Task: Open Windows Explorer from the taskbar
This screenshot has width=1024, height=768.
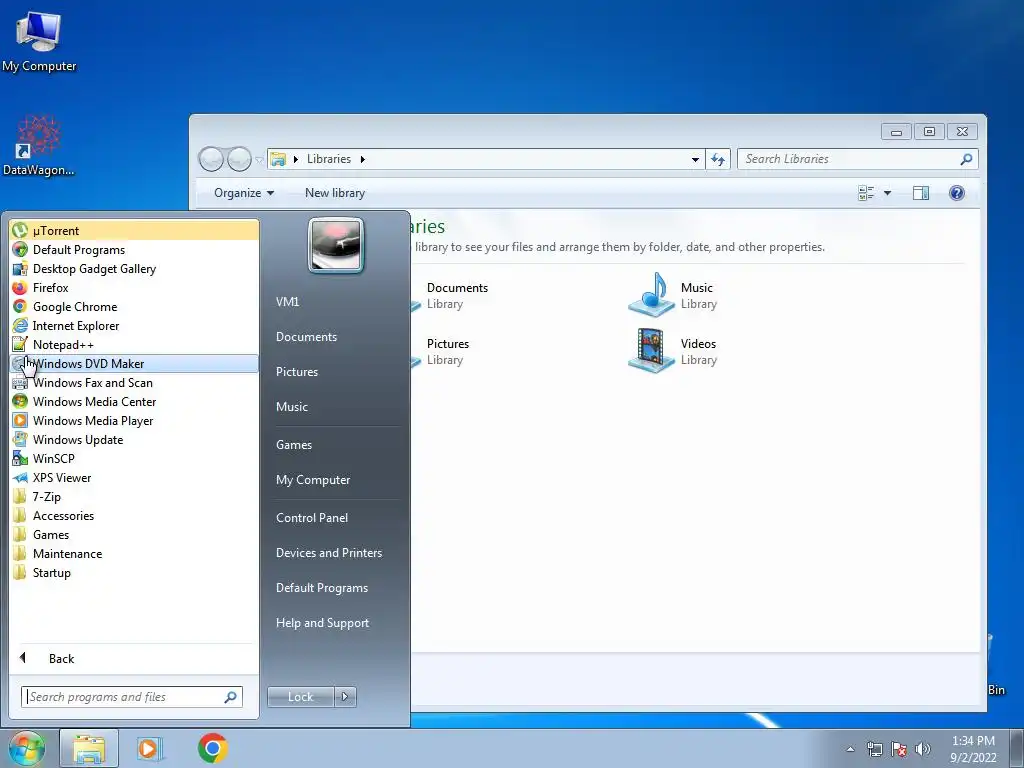Action: 89,748
